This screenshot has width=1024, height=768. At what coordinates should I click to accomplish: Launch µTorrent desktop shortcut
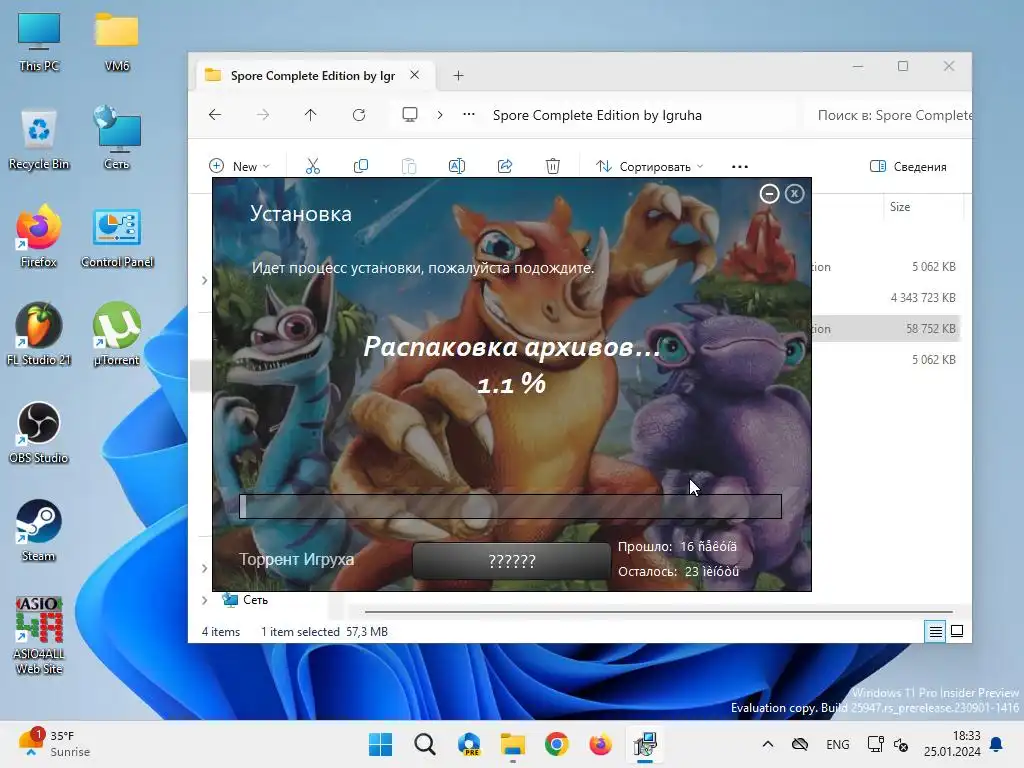click(x=116, y=334)
